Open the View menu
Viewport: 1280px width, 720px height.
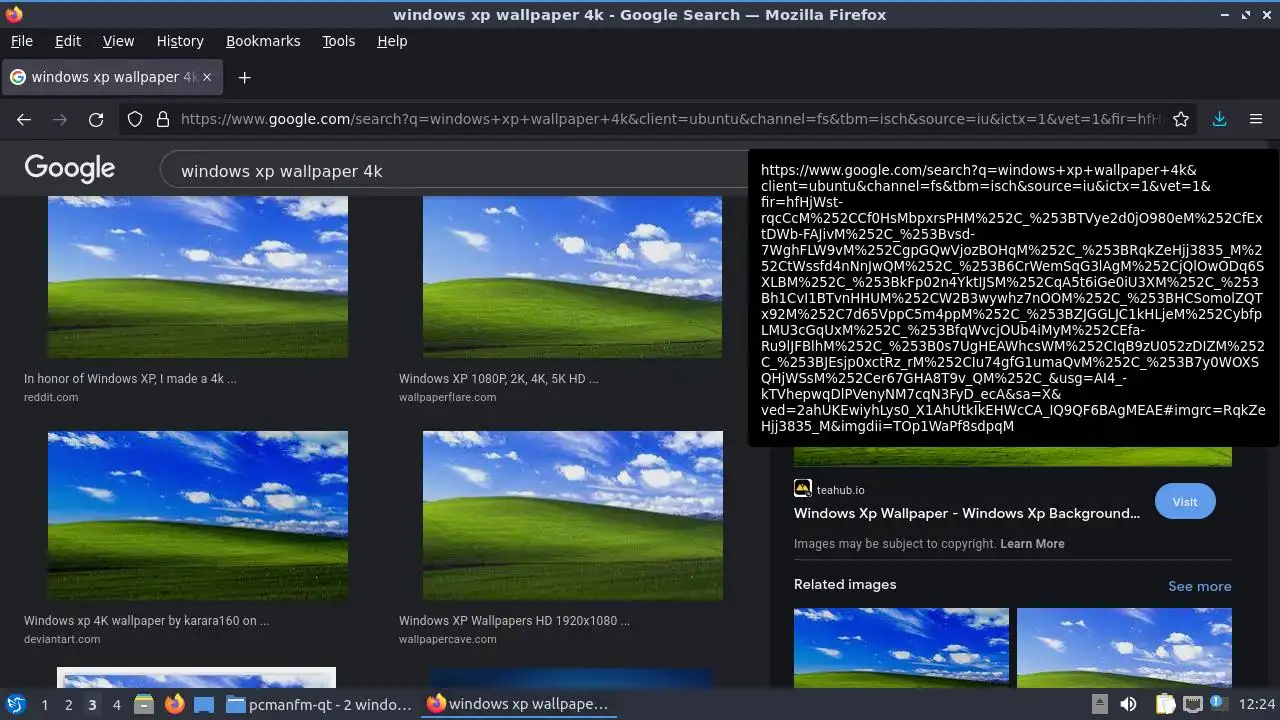118,41
